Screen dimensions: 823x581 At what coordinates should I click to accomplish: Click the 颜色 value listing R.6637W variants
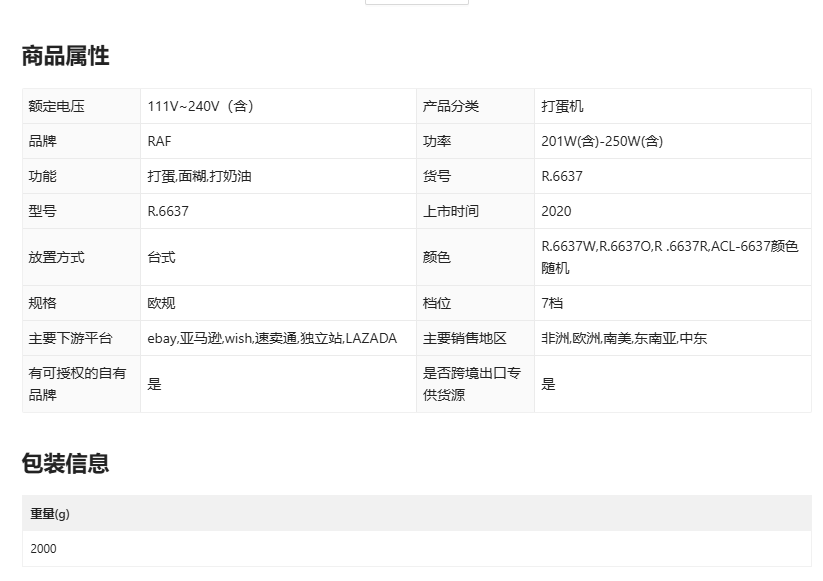669,257
